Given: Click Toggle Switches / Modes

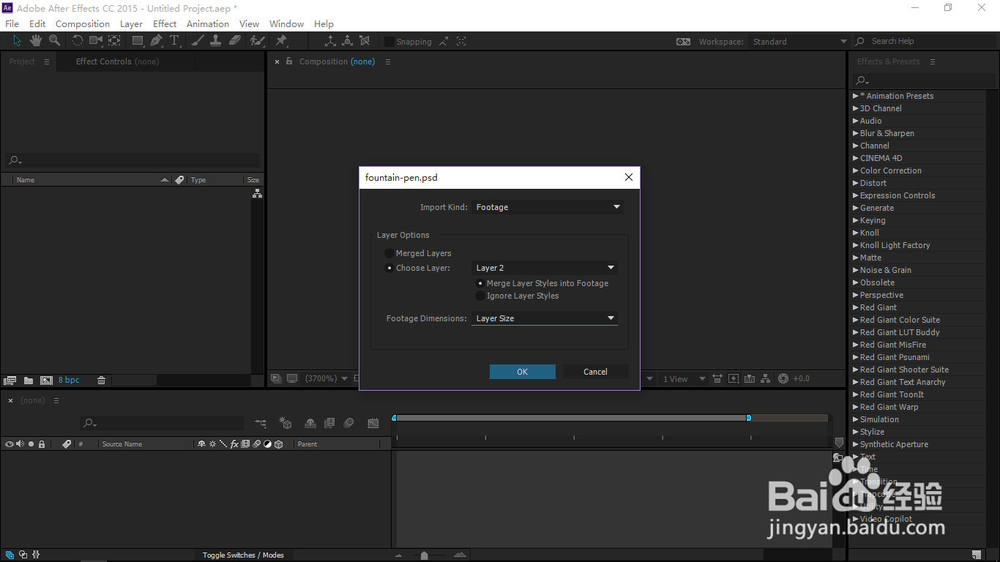Looking at the screenshot, I should click(243, 555).
